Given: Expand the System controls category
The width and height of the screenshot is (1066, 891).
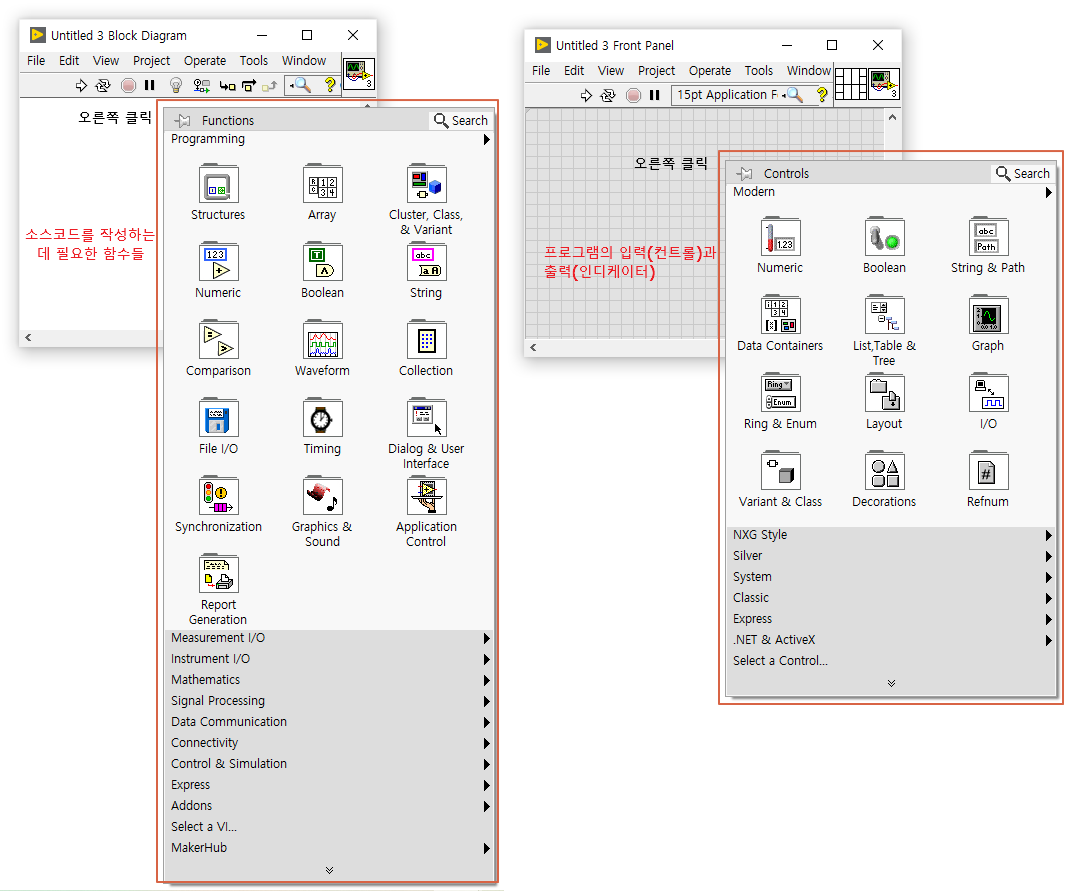Looking at the screenshot, I should pyautogui.click(x=891, y=577).
